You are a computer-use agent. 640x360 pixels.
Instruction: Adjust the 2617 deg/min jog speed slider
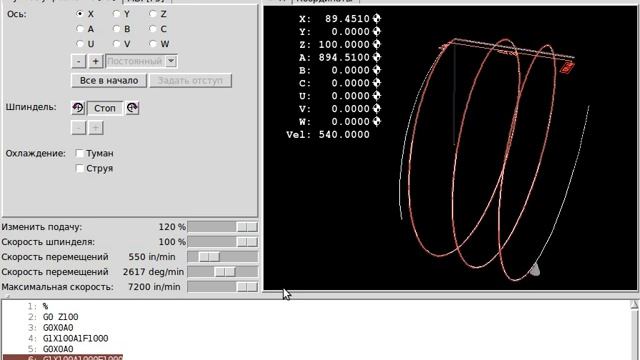223,272
